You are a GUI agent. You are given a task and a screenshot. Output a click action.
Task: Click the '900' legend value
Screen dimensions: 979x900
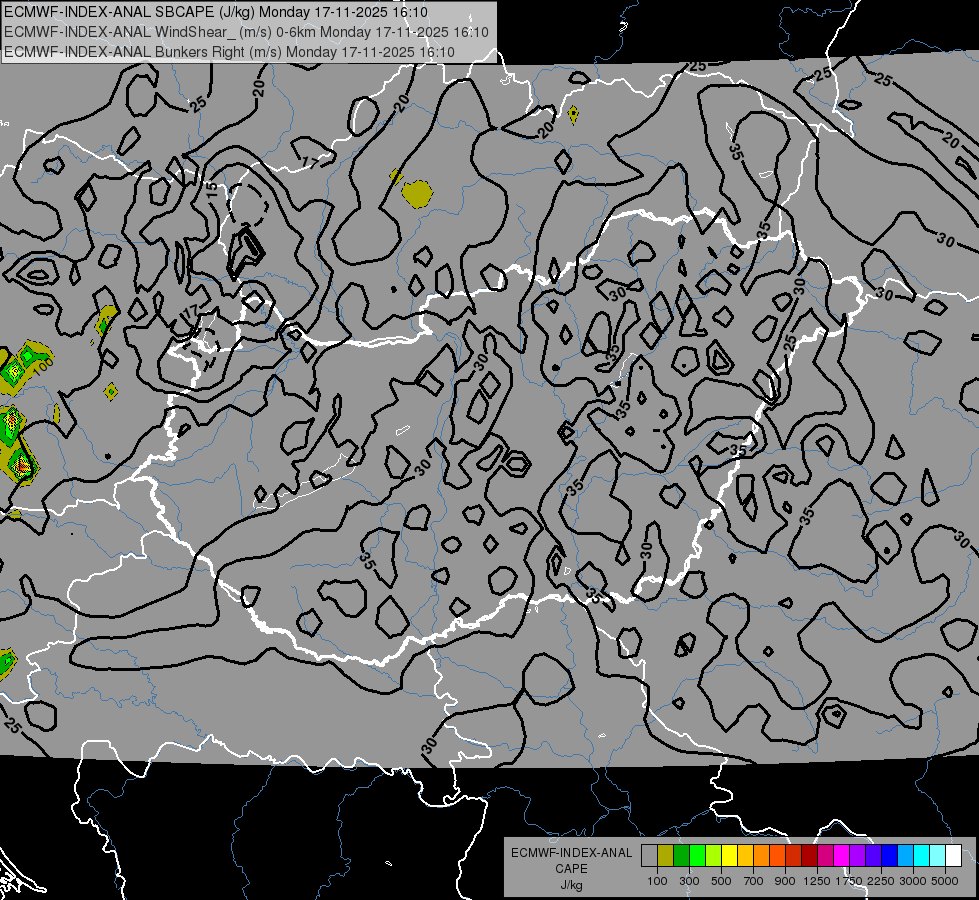pyautogui.click(x=785, y=881)
